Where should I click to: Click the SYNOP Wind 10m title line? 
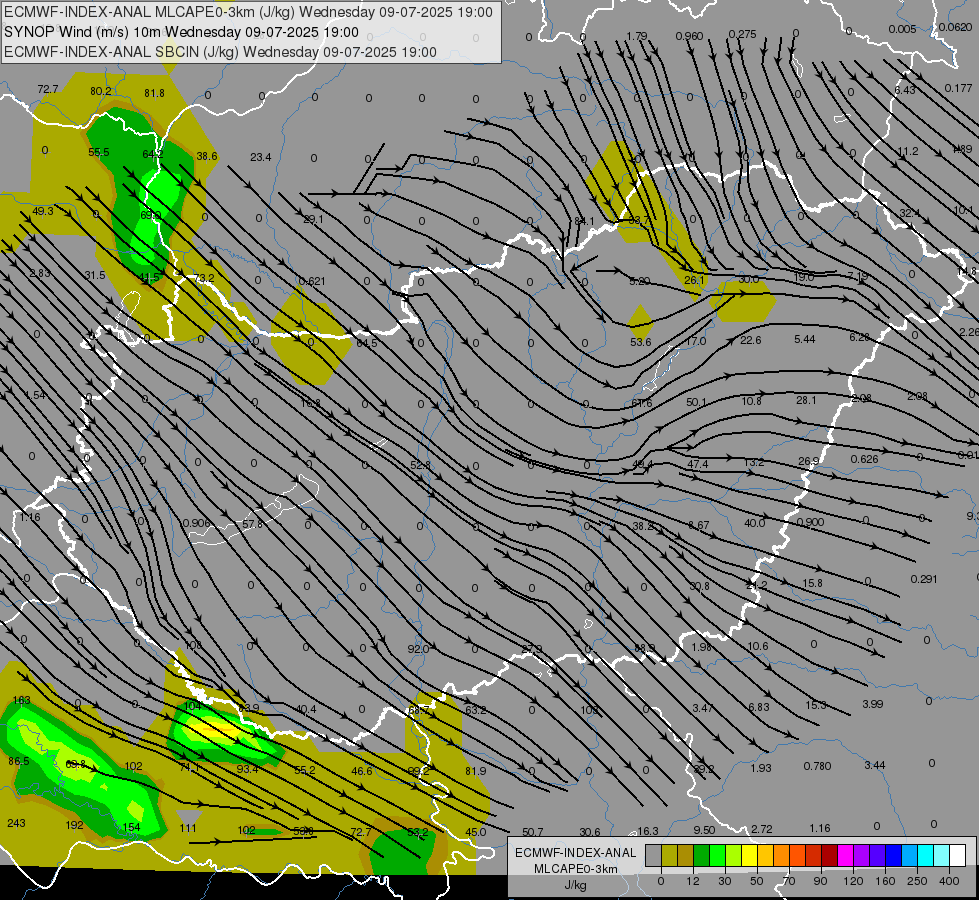coord(181,32)
